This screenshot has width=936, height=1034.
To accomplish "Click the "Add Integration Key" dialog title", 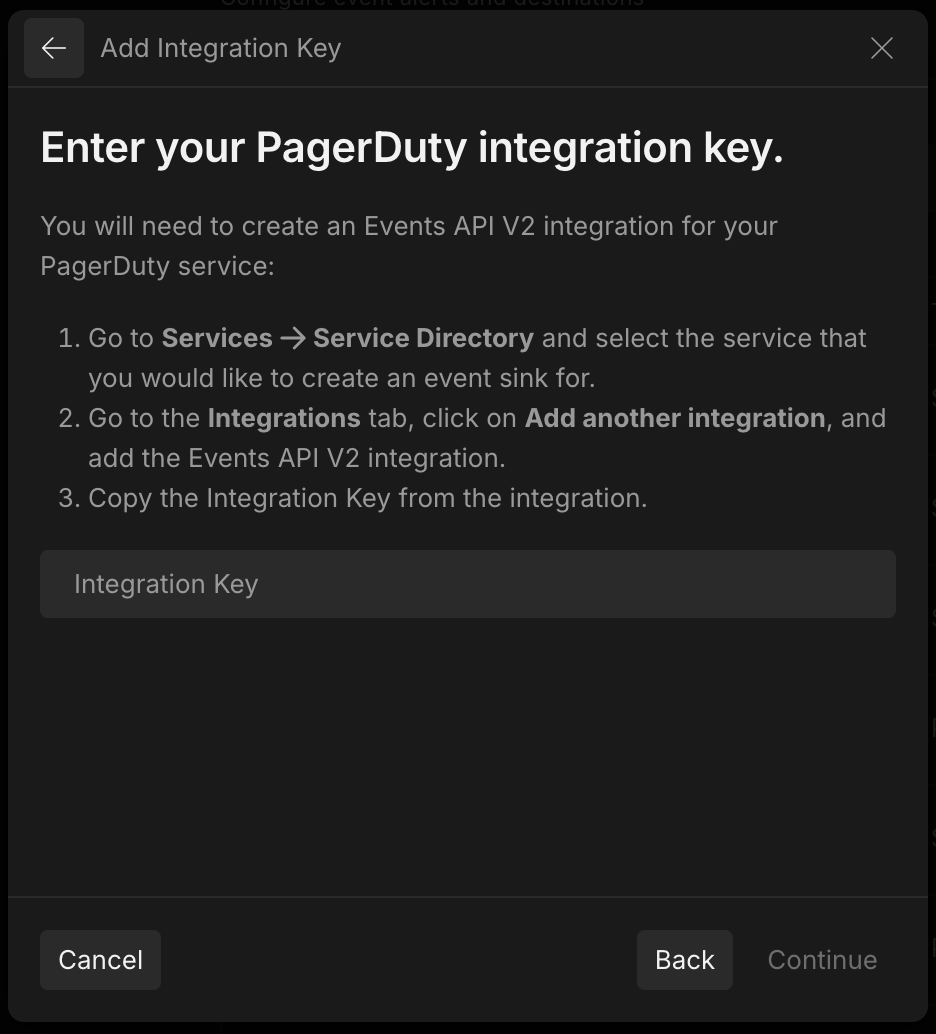I will click(x=221, y=48).
